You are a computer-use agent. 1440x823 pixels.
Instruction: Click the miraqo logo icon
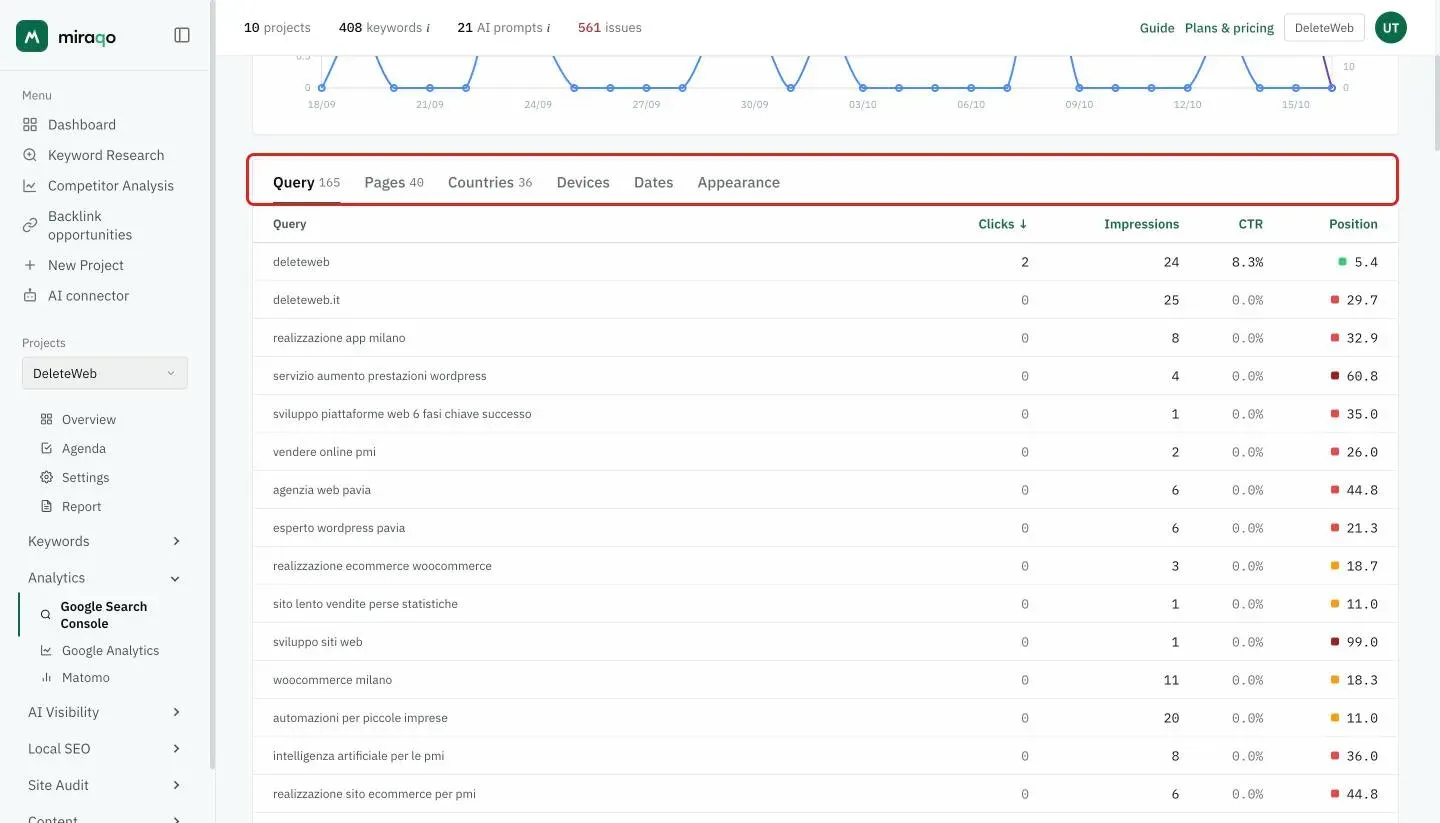coord(32,36)
